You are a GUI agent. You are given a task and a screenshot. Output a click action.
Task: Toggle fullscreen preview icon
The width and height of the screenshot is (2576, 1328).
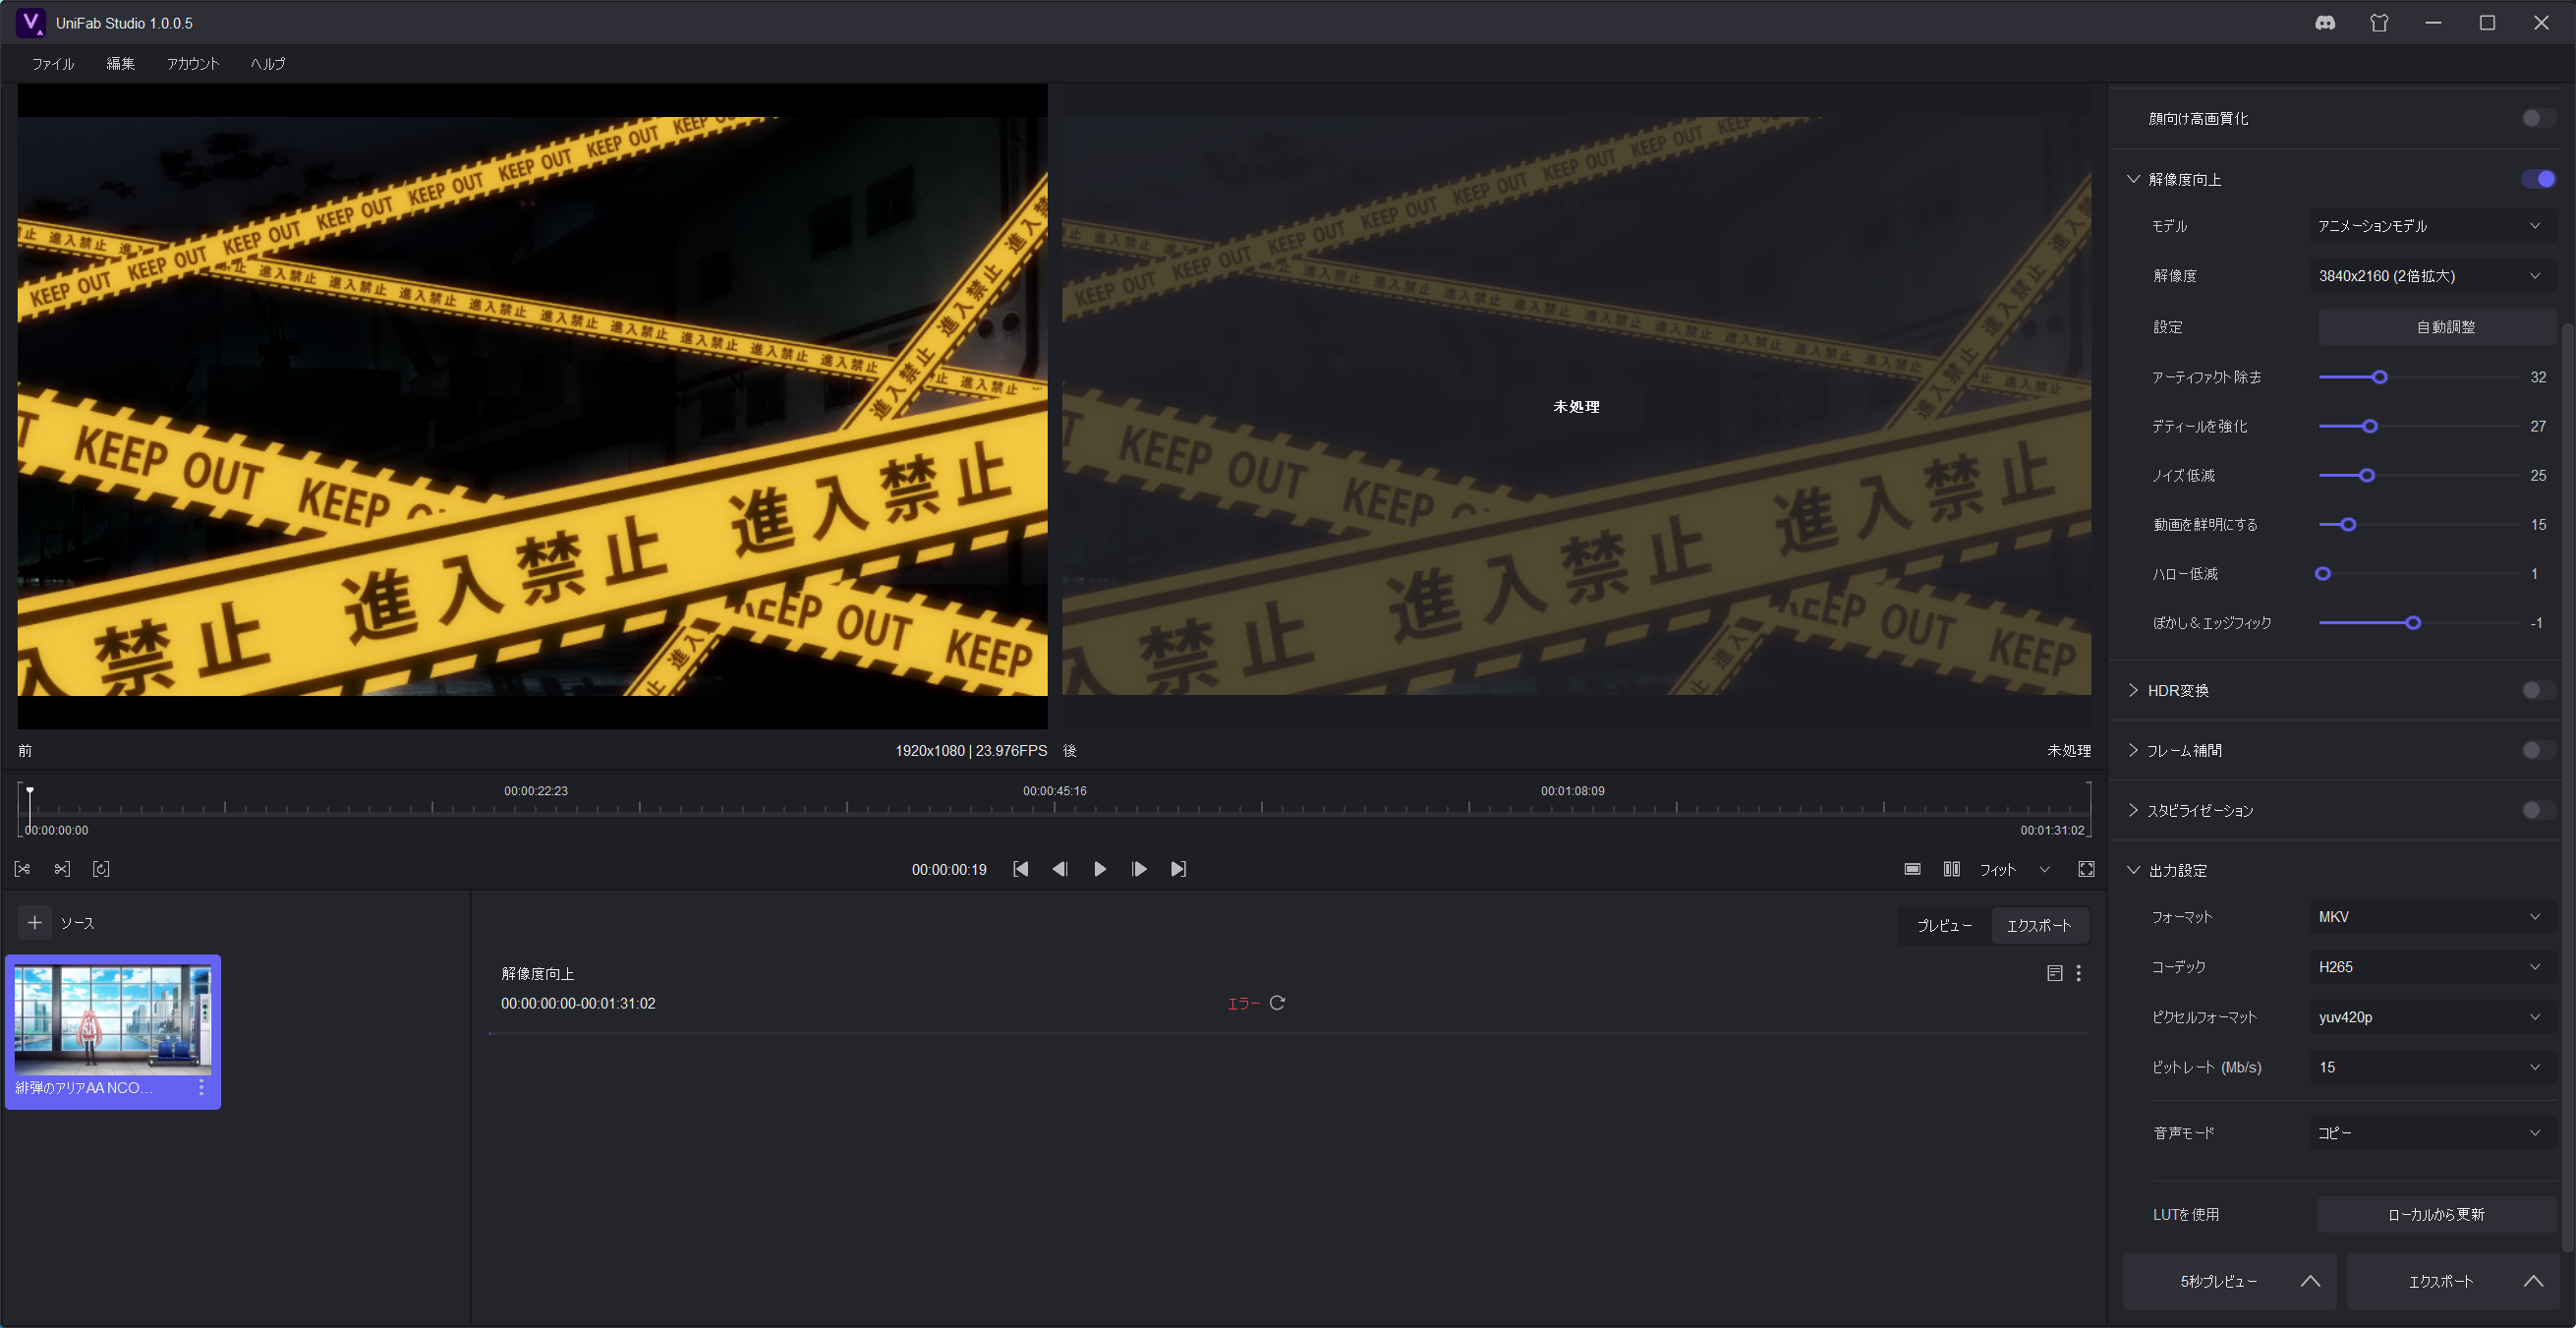[2086, 869]
